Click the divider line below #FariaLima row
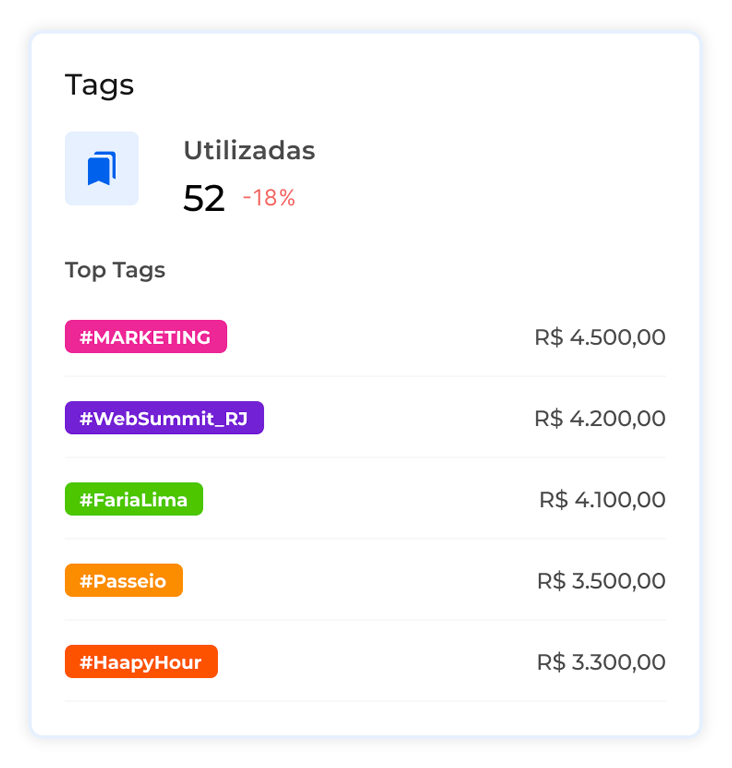The image size is (732, 768). click(365, 539)
